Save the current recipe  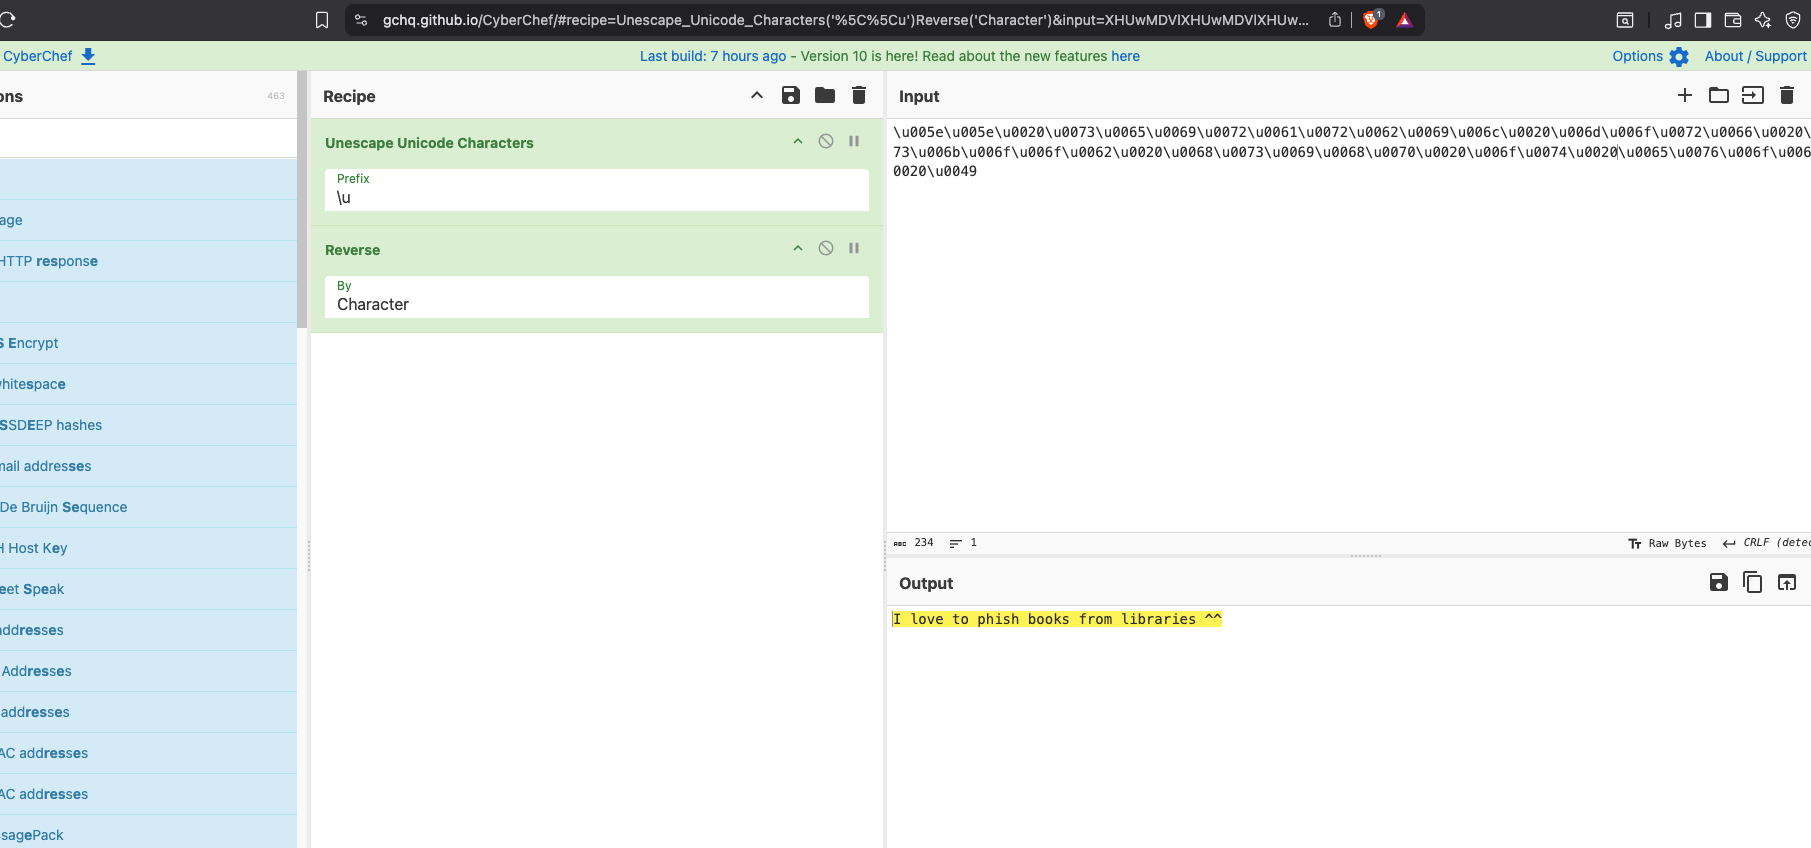pos(791,95)
